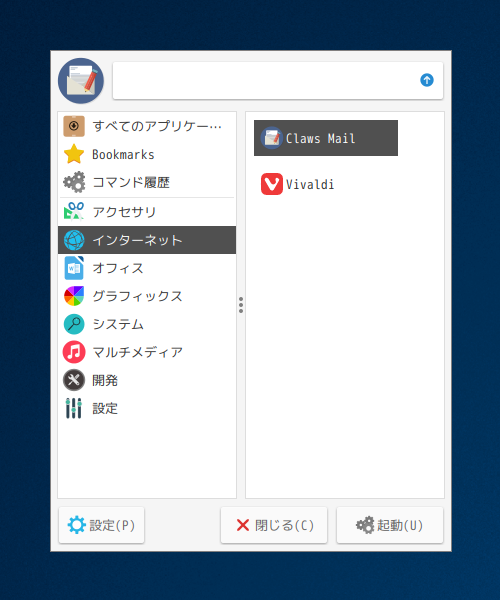This screenshot has width=500, height=600.
Task: Click the 閉じる(C) close button
Action: [274, 525]
